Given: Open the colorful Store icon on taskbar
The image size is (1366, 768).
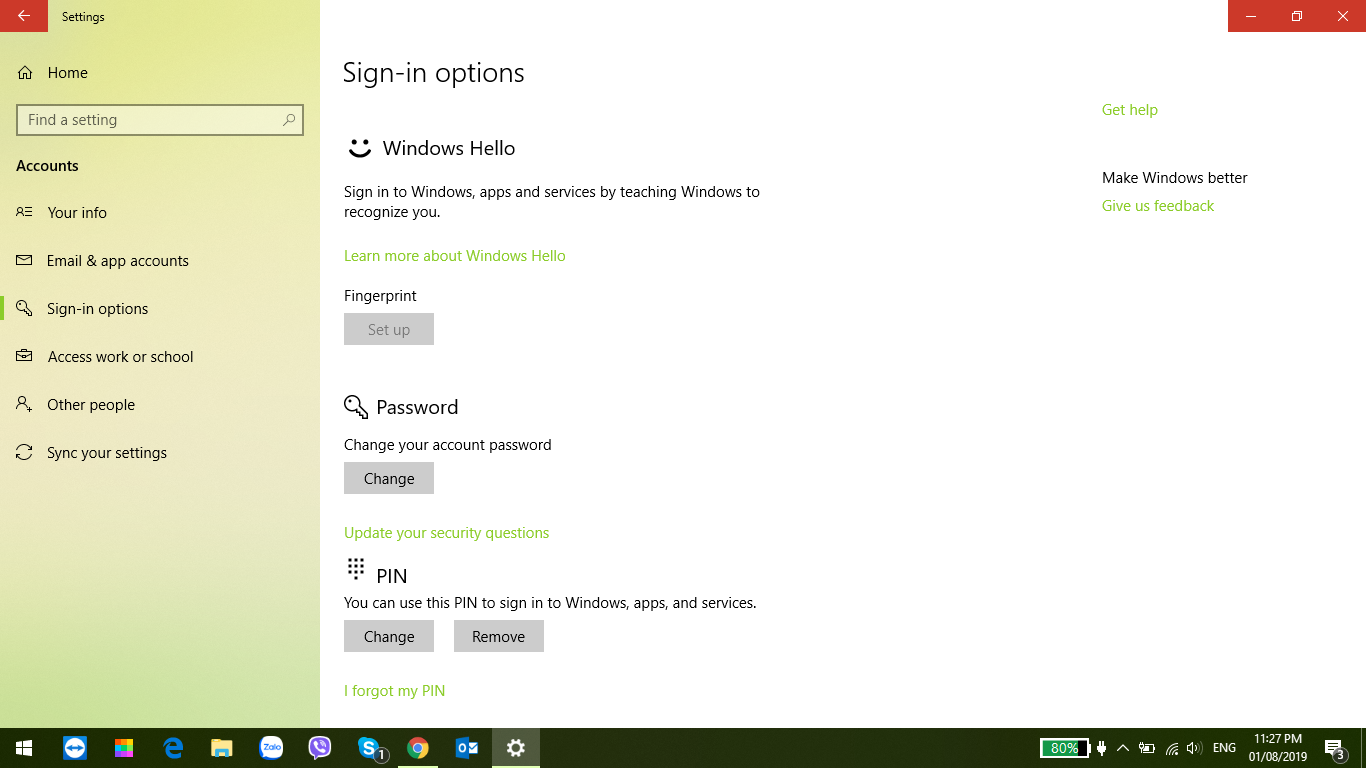Looking at the screenshot, I should tap(124, 748).
